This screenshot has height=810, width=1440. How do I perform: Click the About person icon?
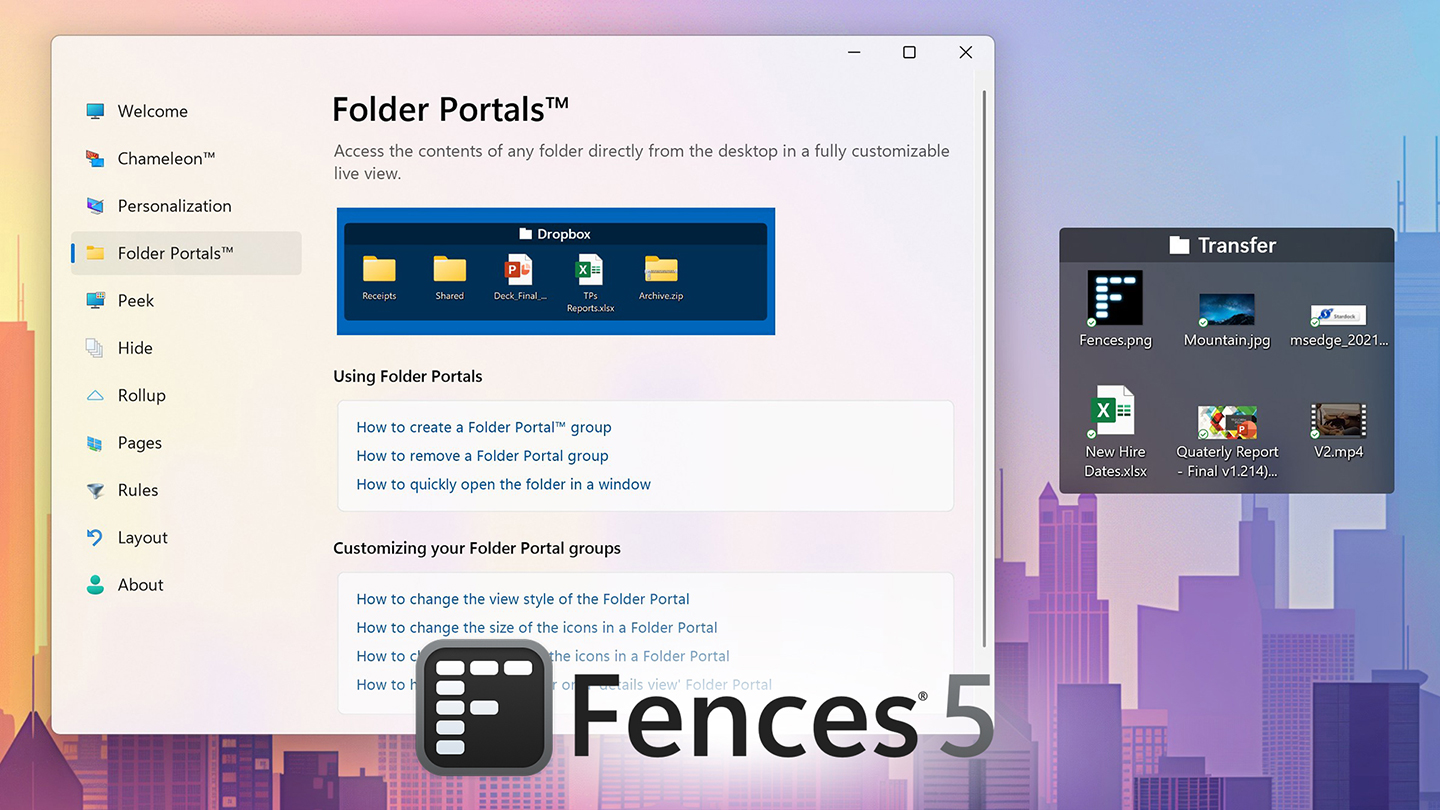96,584
